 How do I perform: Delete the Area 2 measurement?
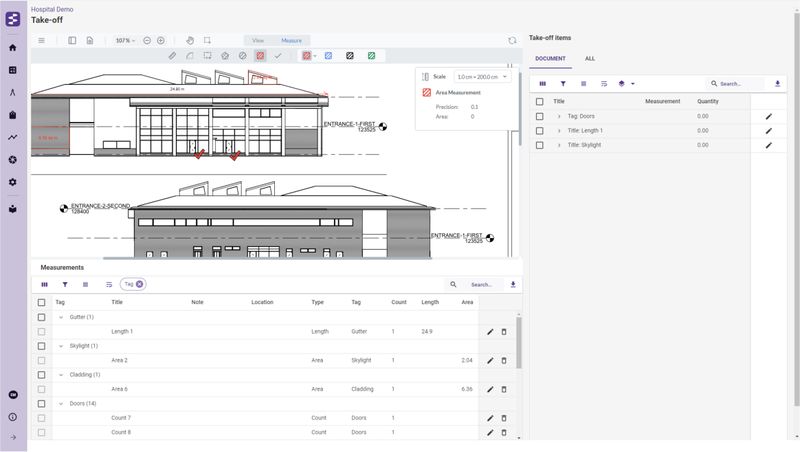point(504,360)
